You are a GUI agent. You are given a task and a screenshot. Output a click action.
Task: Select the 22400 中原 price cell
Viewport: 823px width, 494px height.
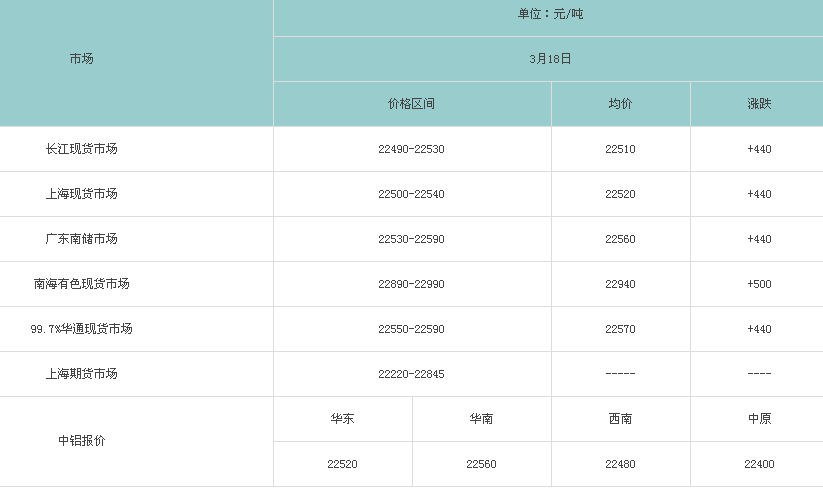point(759,464)
